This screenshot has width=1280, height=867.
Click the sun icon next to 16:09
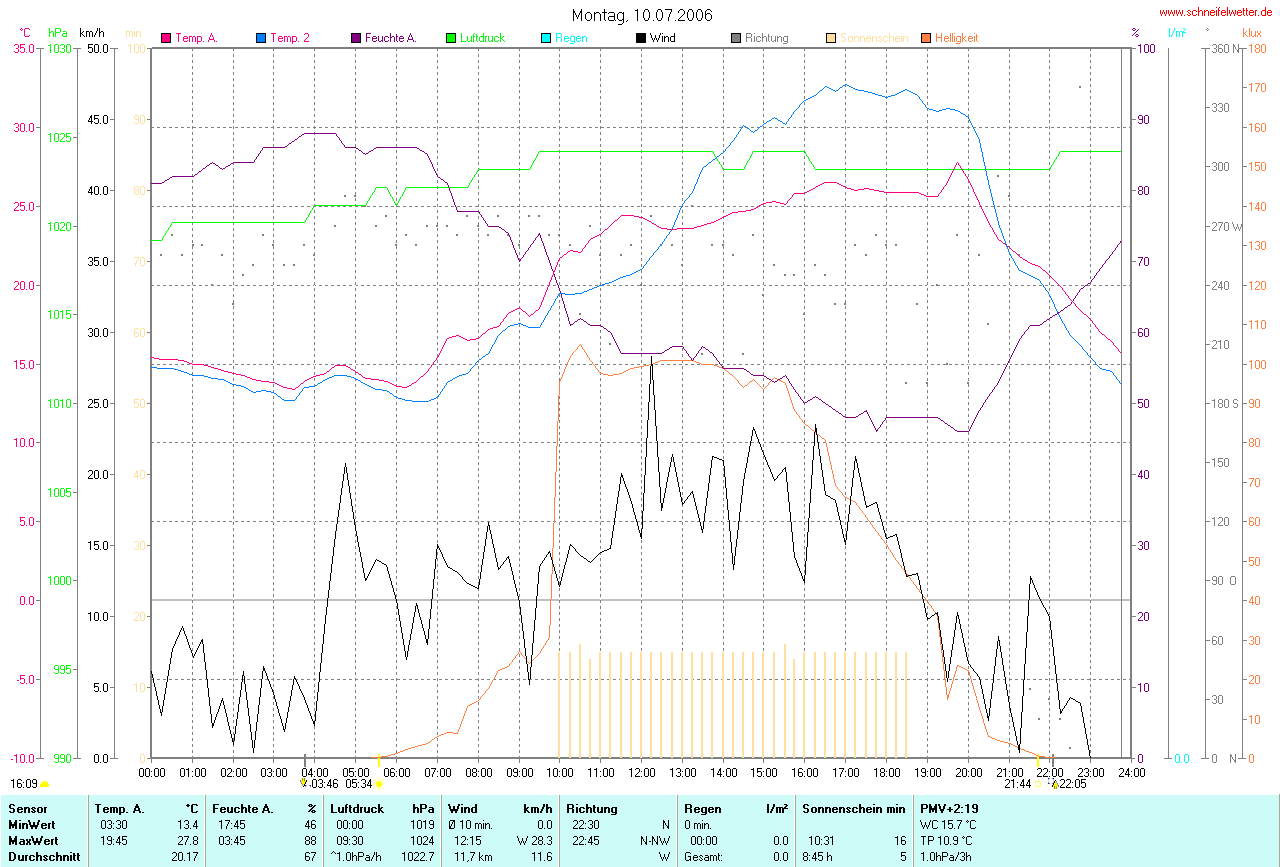tap(45, 785)
